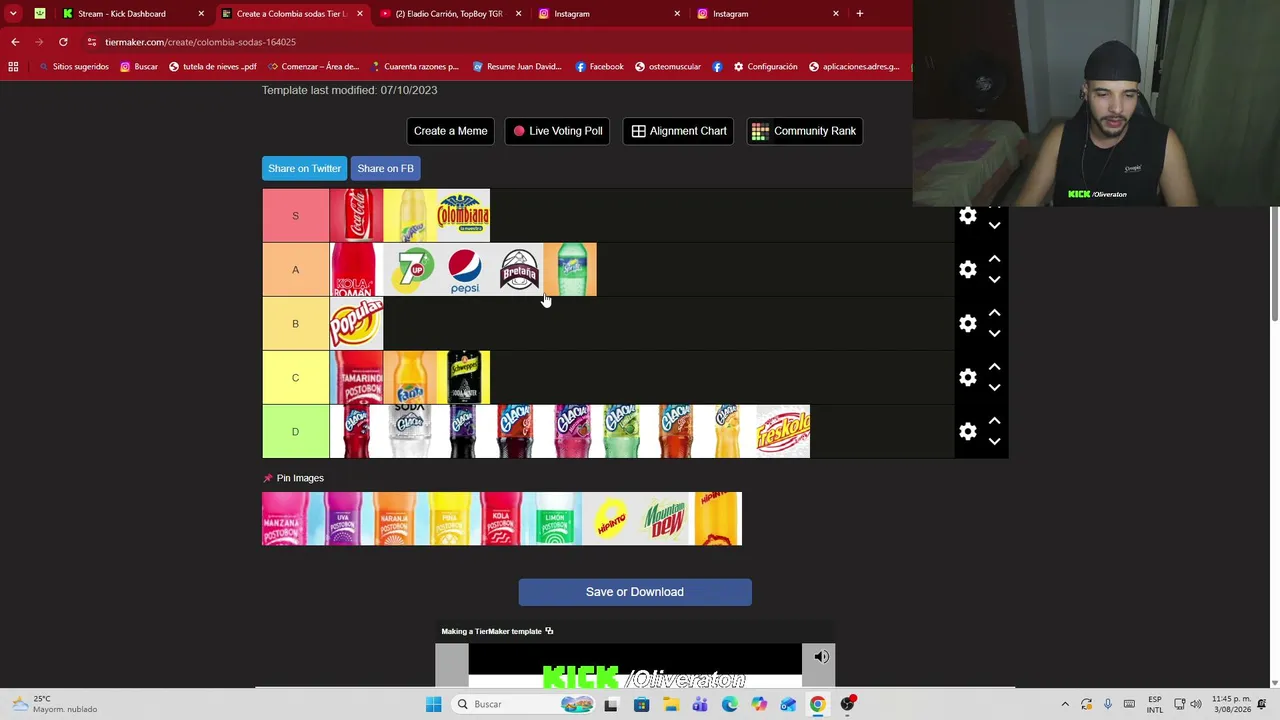Move the S tier row down
Screen dimensions: 1280x720
(994, 226)
